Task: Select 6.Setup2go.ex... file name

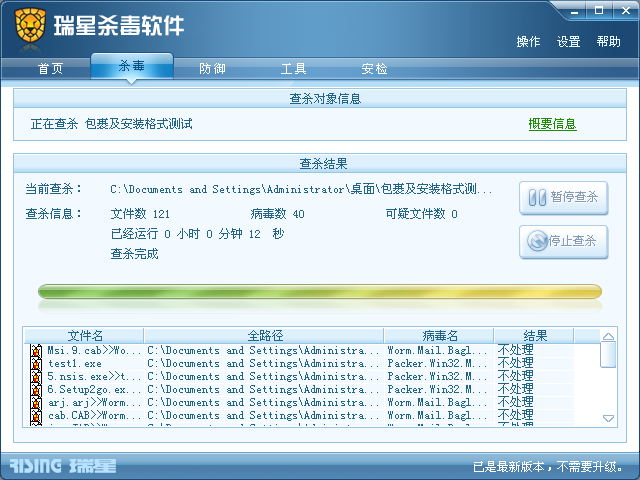Action: point(94,390)
